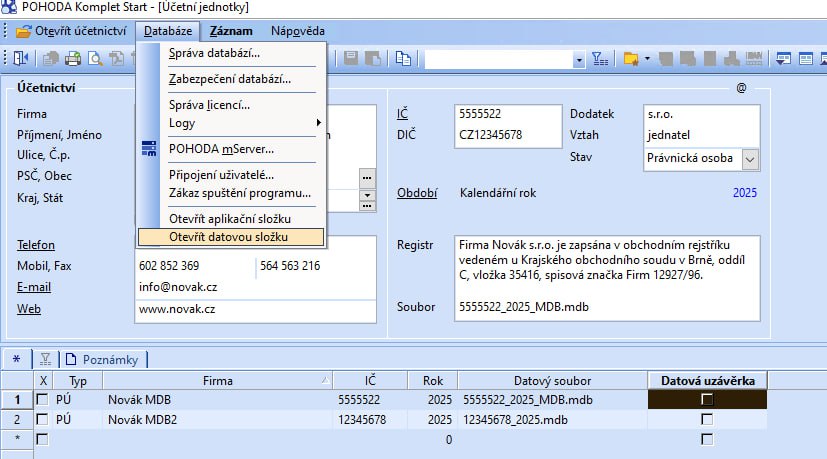The height and width of the screenshot is (459, 827).
Task: Click the grayed organization chart toolbar icon
Action: 732,59
